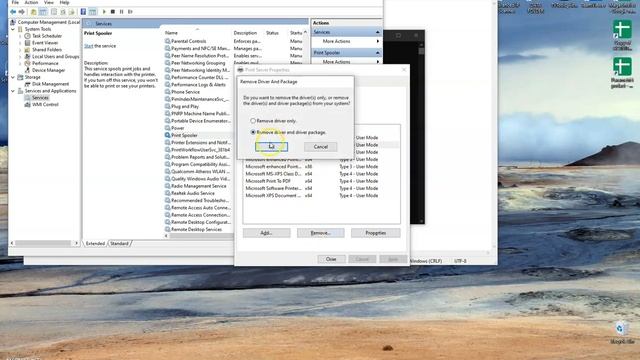Click the Add... button in Print Server Properties
Viewport: 640px width, 360px height.
click(267, 233)
